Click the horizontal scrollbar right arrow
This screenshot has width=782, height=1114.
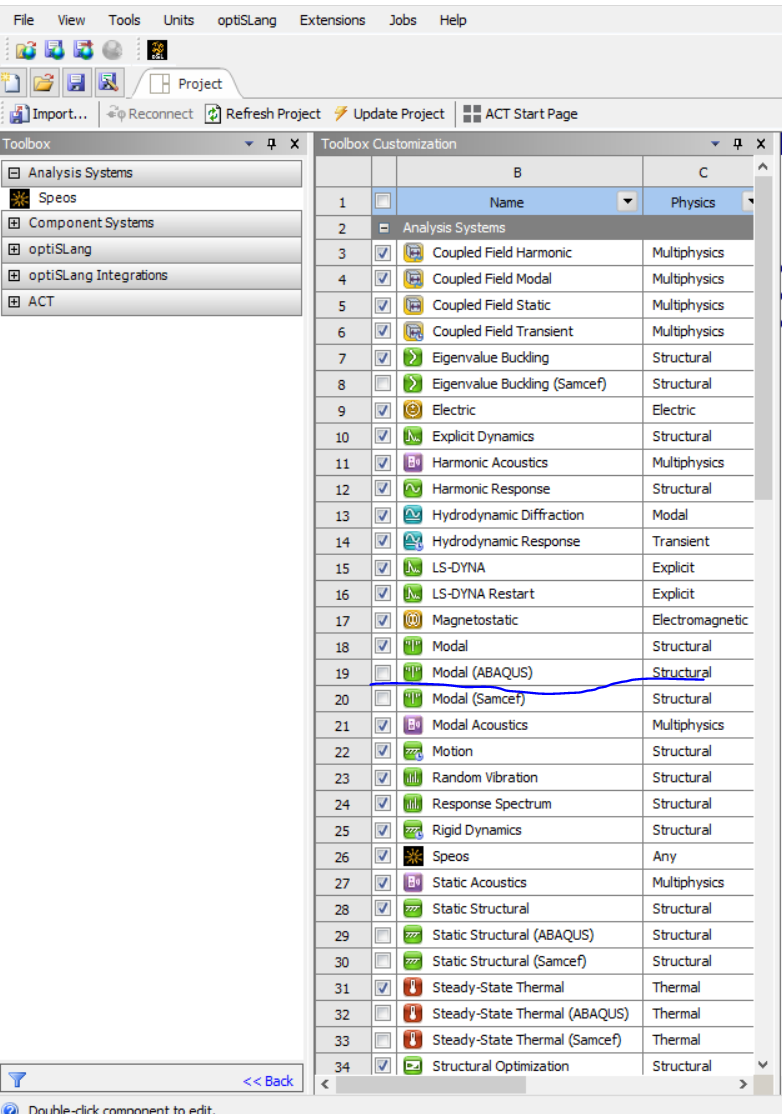pyautogui.click(x=744, y=1083)
